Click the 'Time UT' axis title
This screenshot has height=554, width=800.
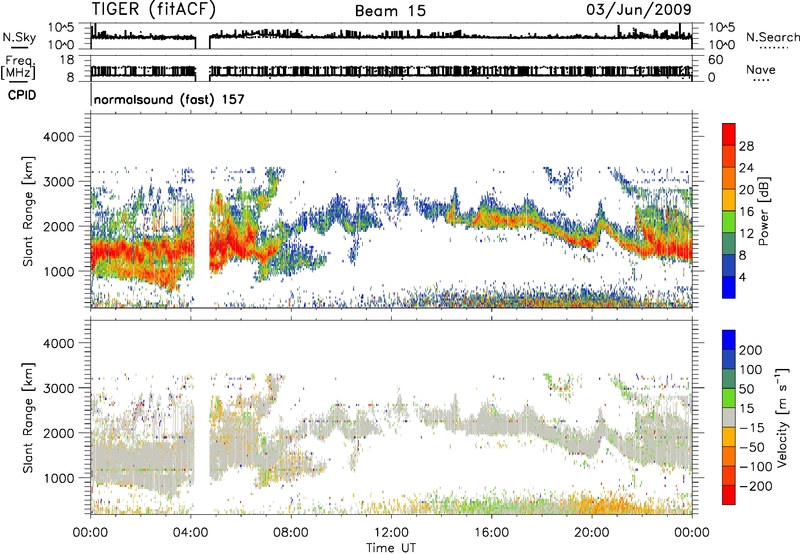tap(391, 548)
